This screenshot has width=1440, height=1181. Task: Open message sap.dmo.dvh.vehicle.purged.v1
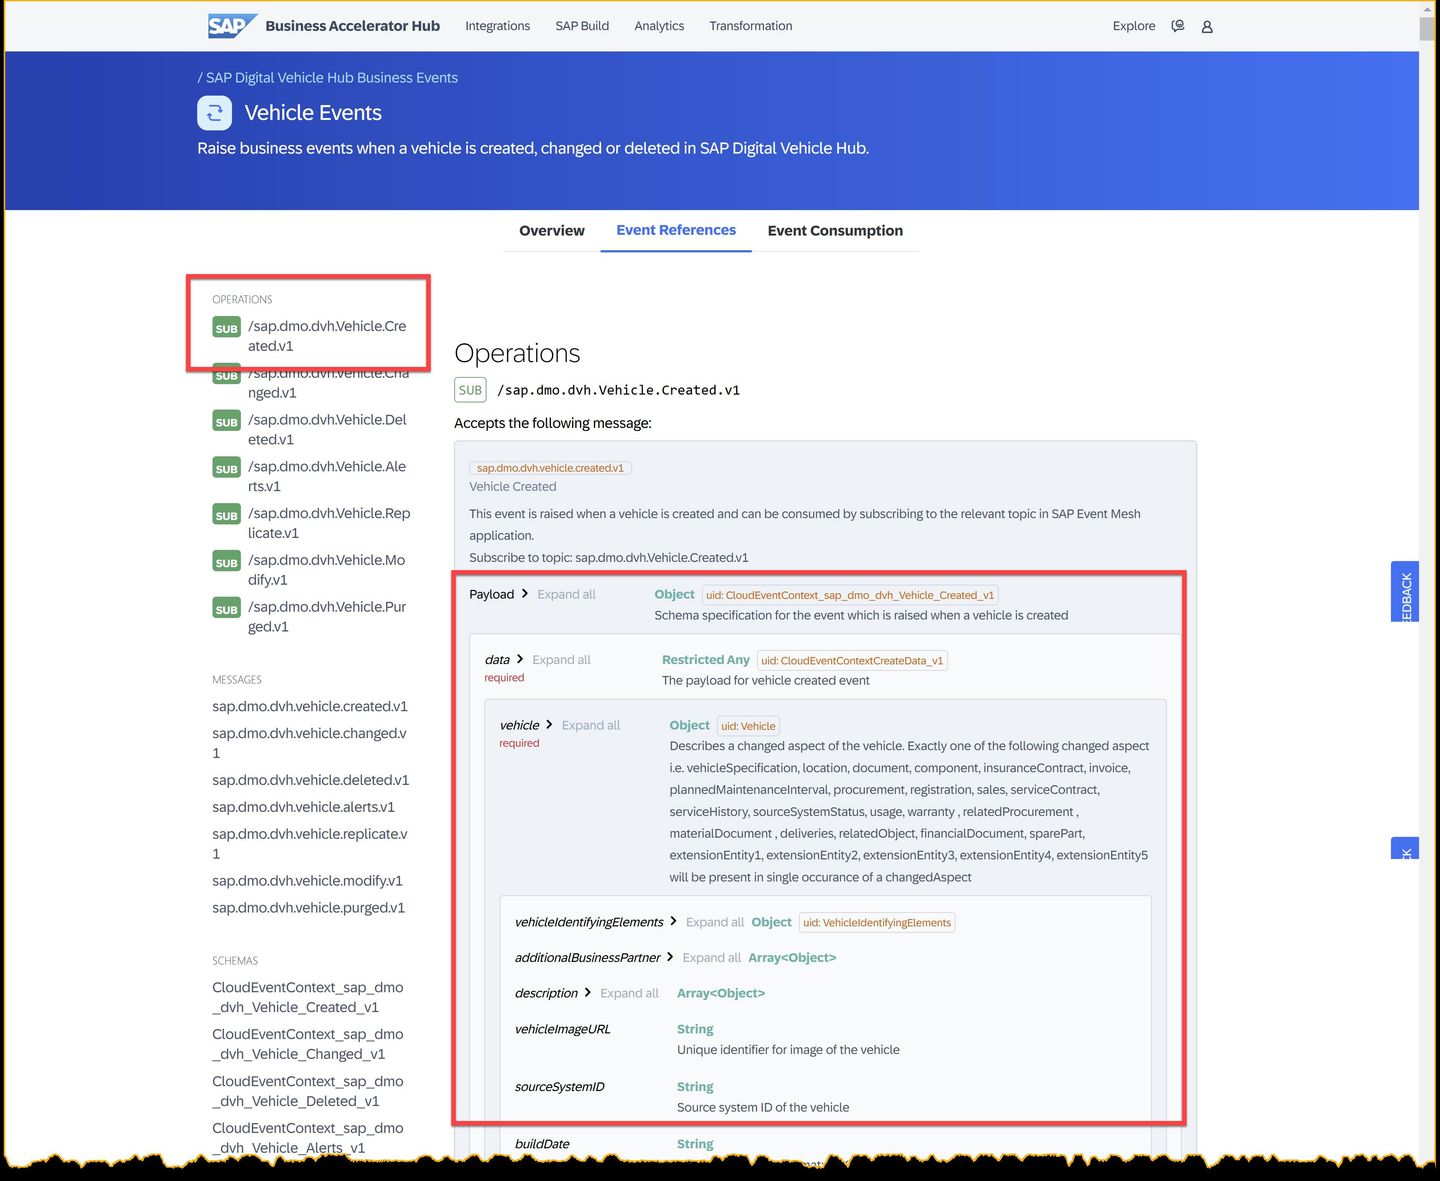[308, 908]
